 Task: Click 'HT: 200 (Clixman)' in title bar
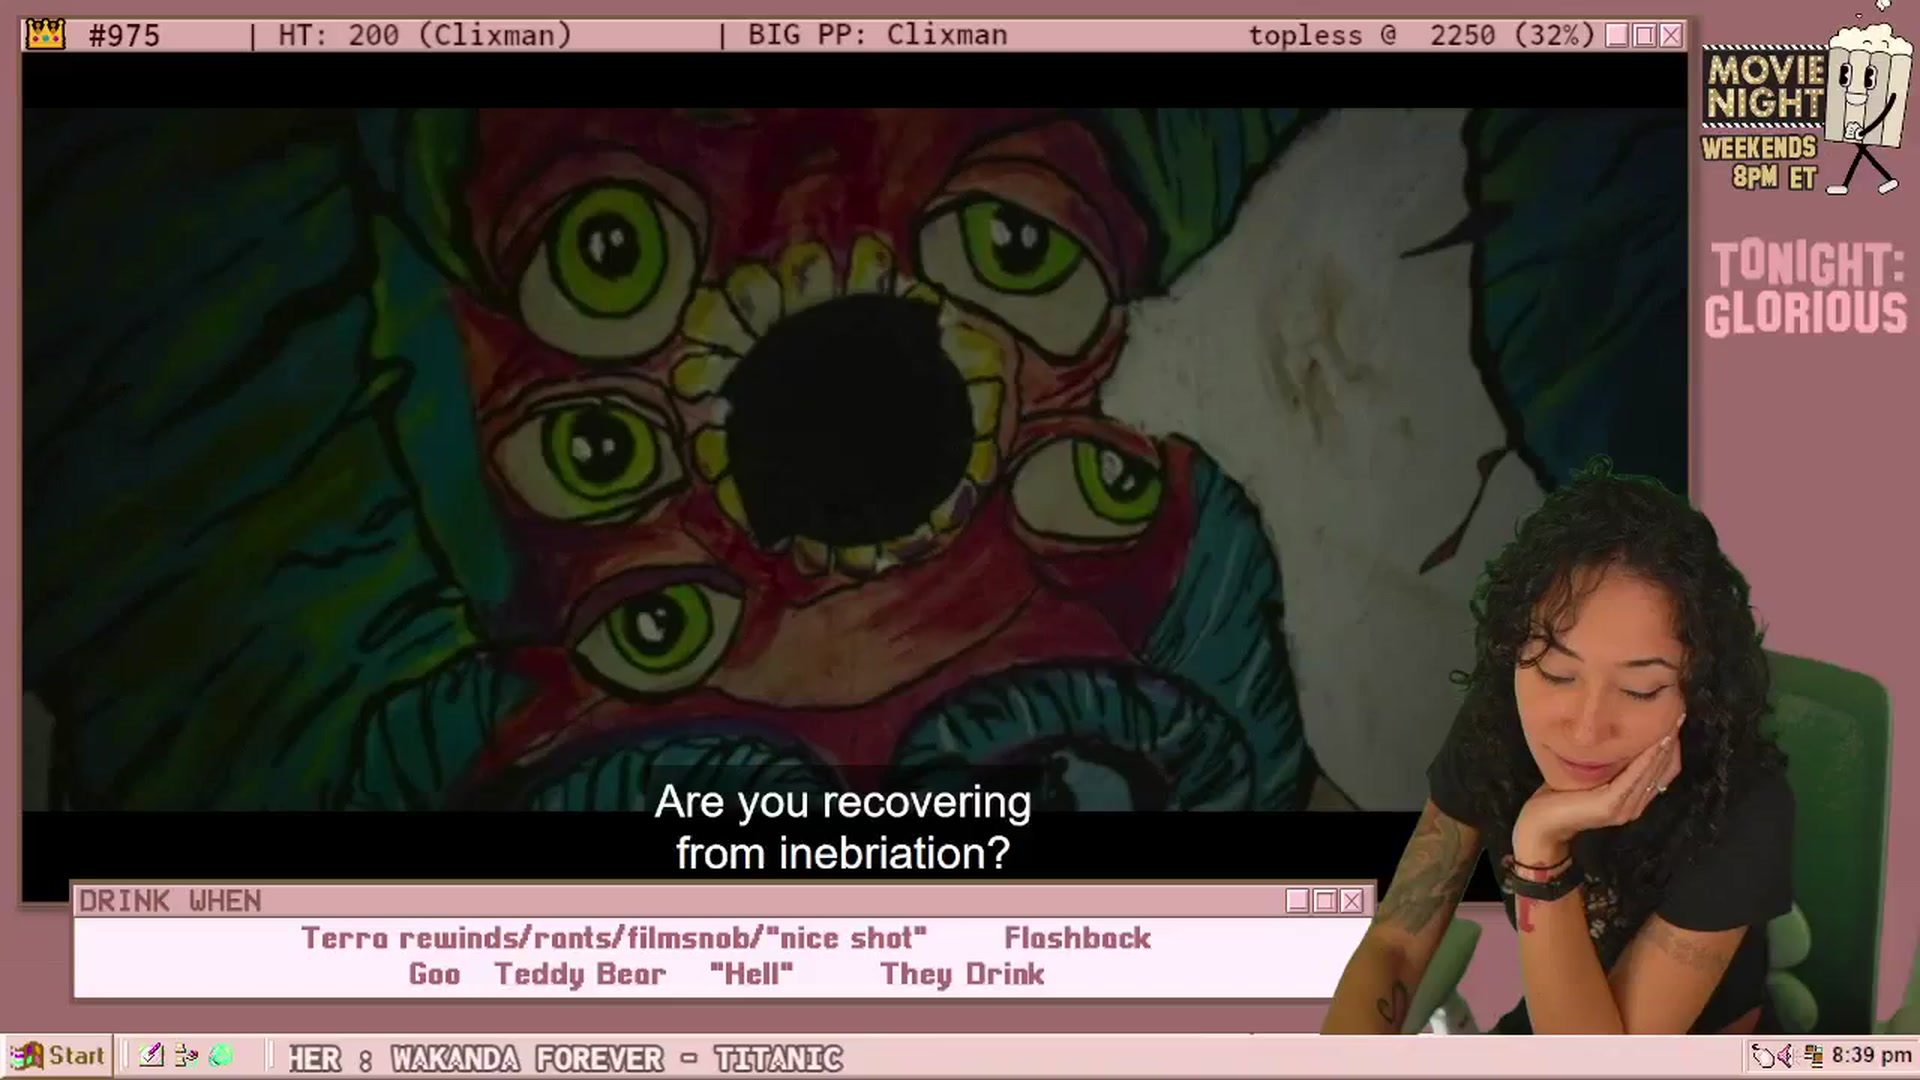tap(425, 36)
